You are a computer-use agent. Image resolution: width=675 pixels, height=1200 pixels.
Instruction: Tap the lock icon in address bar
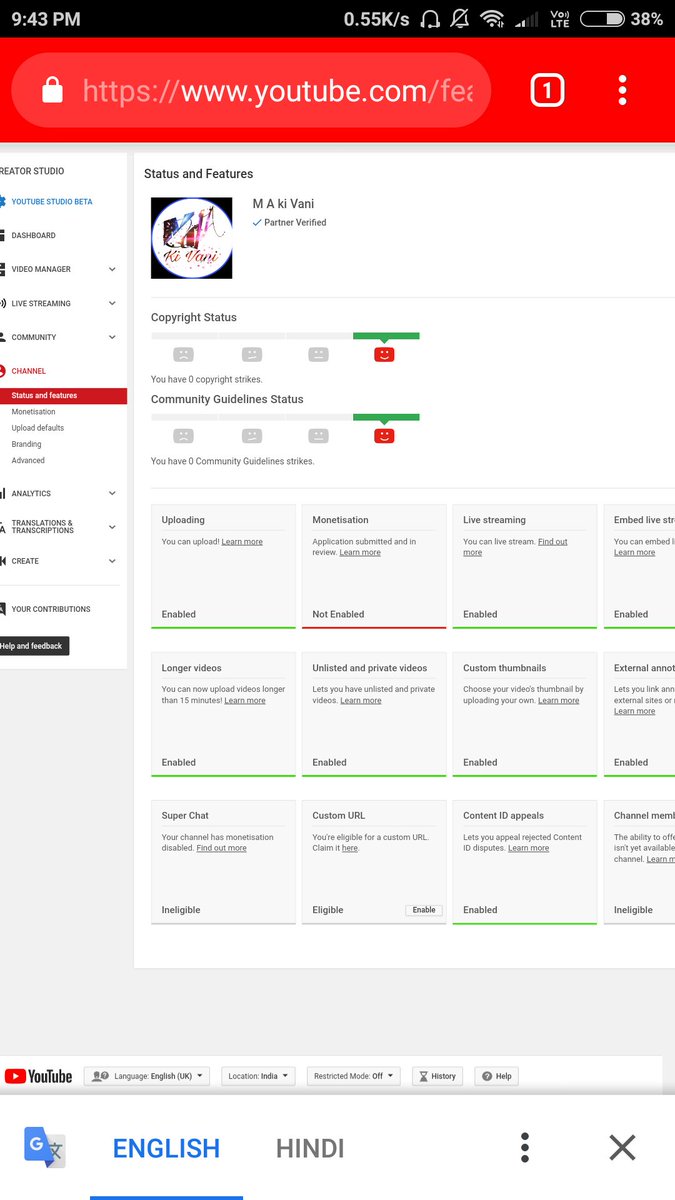coord(51,91)
